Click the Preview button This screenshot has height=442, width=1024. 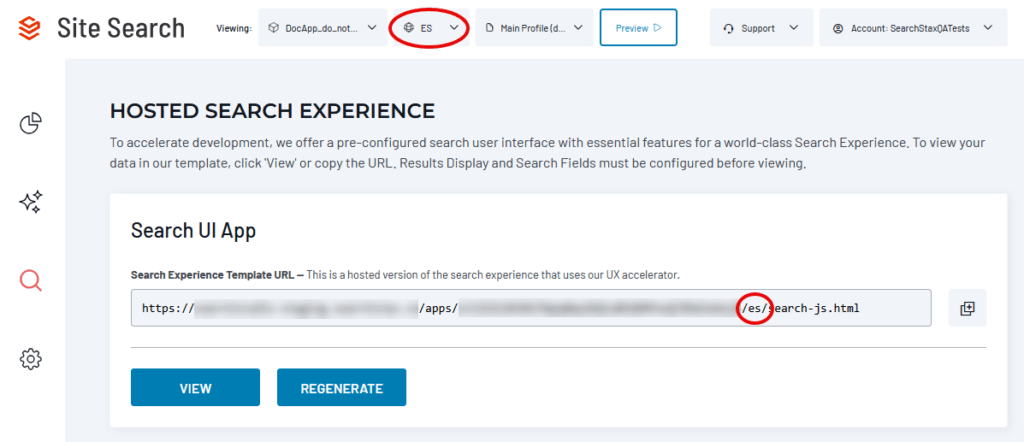coord(638,28)
